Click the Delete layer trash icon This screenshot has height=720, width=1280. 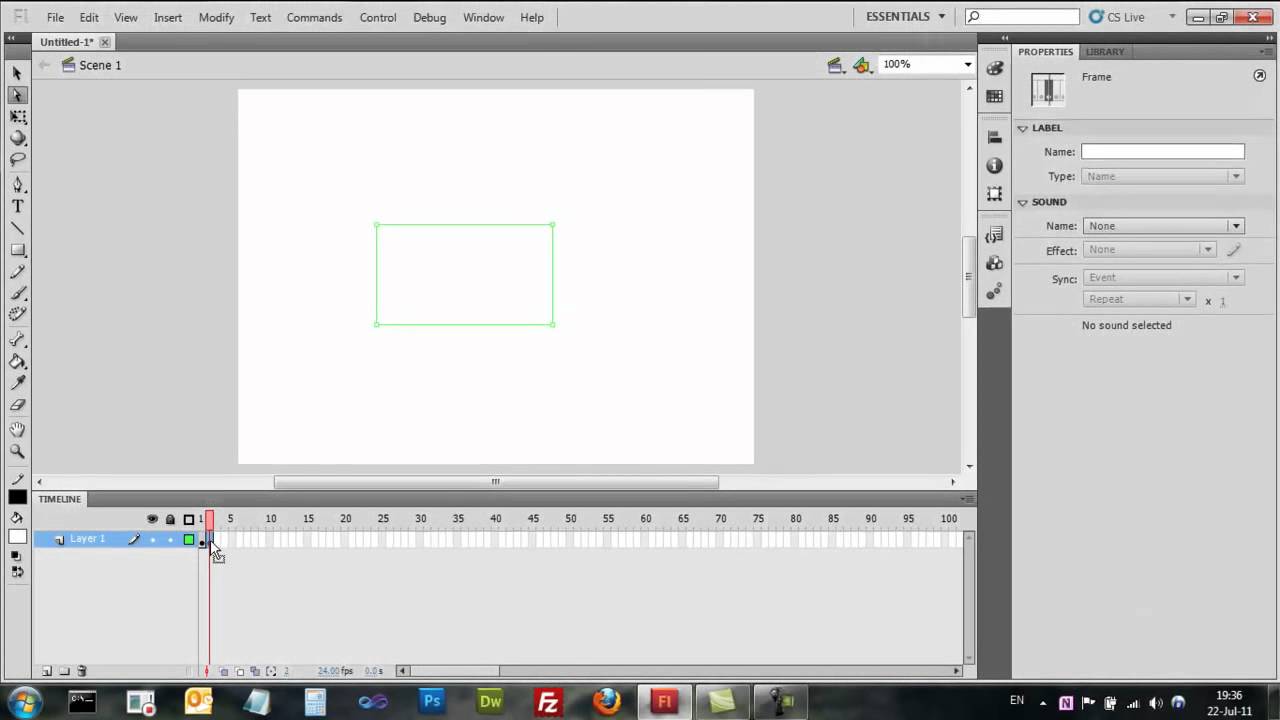coord(82,671)
